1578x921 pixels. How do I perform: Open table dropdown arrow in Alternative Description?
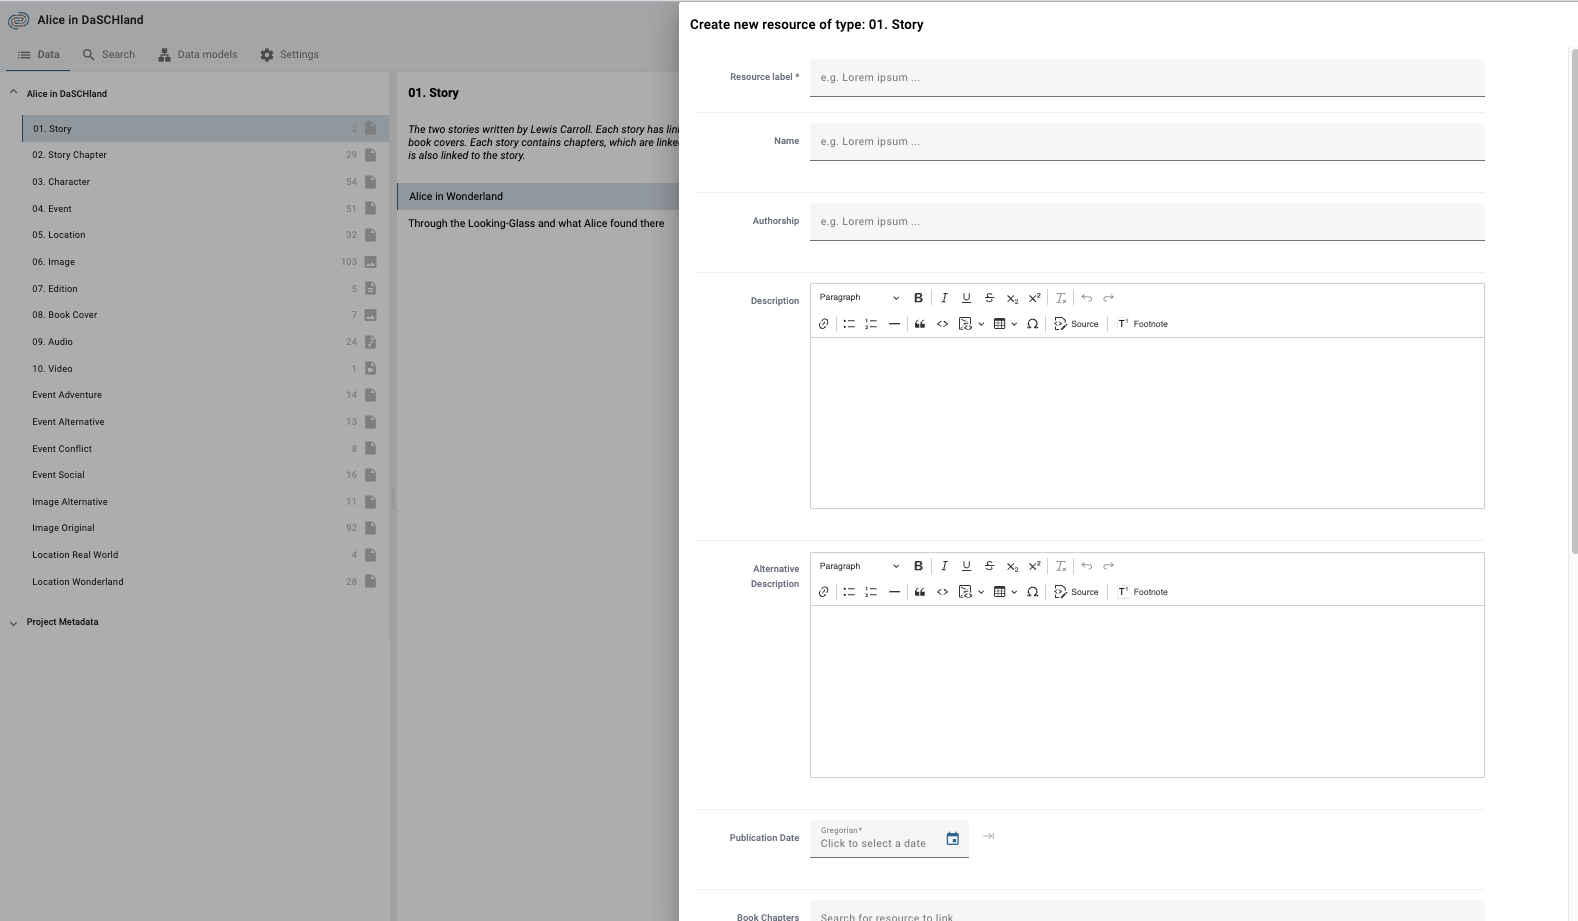pos(1014,592)
